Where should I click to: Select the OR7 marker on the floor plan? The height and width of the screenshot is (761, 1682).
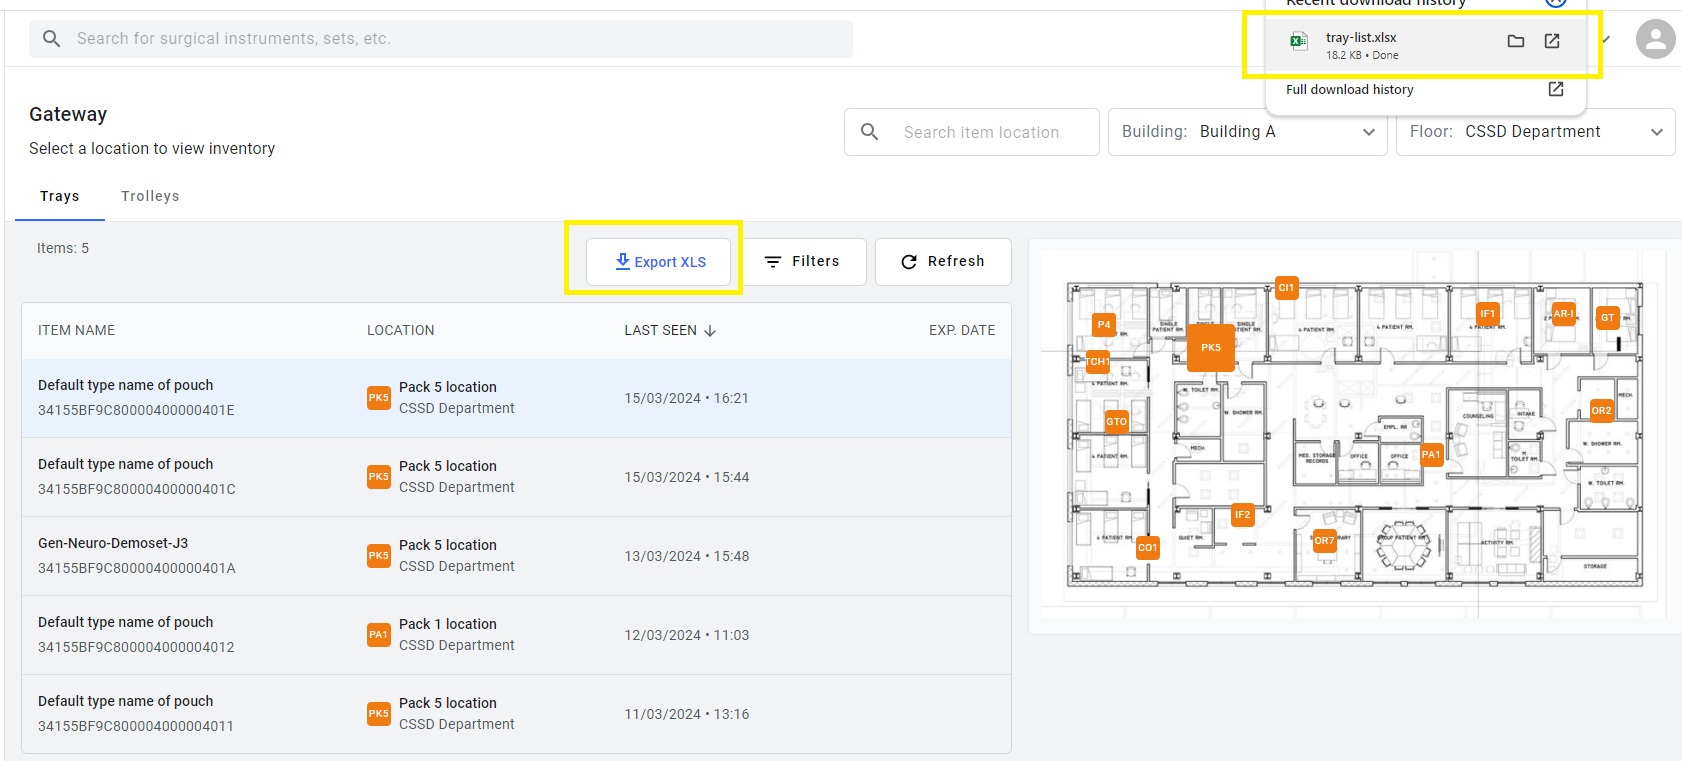point(1324,541)
